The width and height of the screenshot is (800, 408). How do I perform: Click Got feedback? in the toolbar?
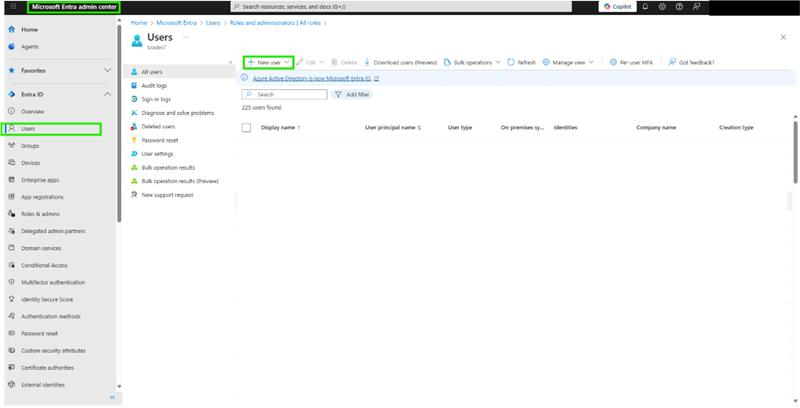click(x=691, y=62)
